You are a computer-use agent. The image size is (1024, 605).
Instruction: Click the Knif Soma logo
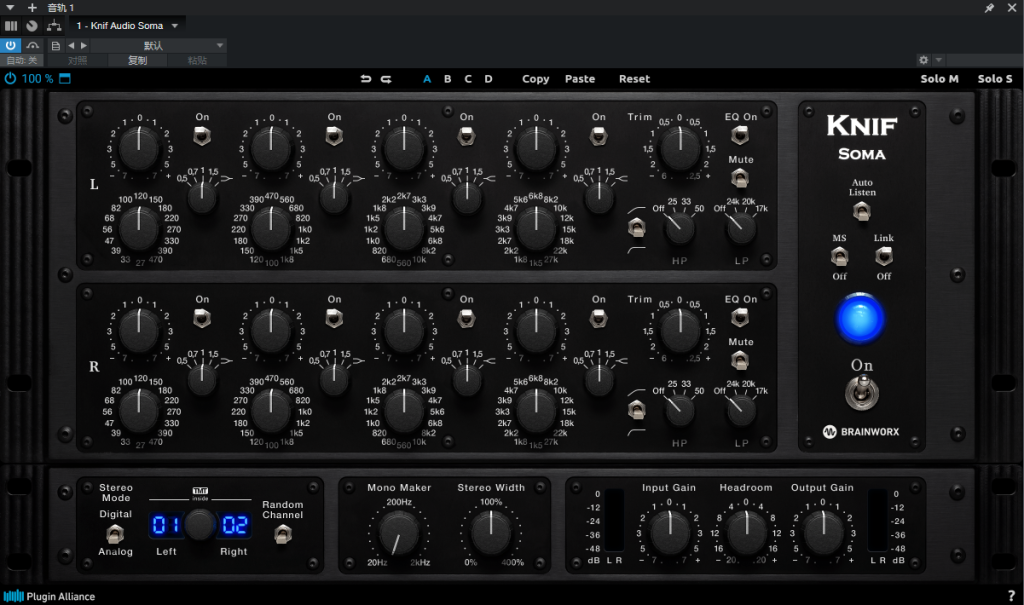click(862, 137)
